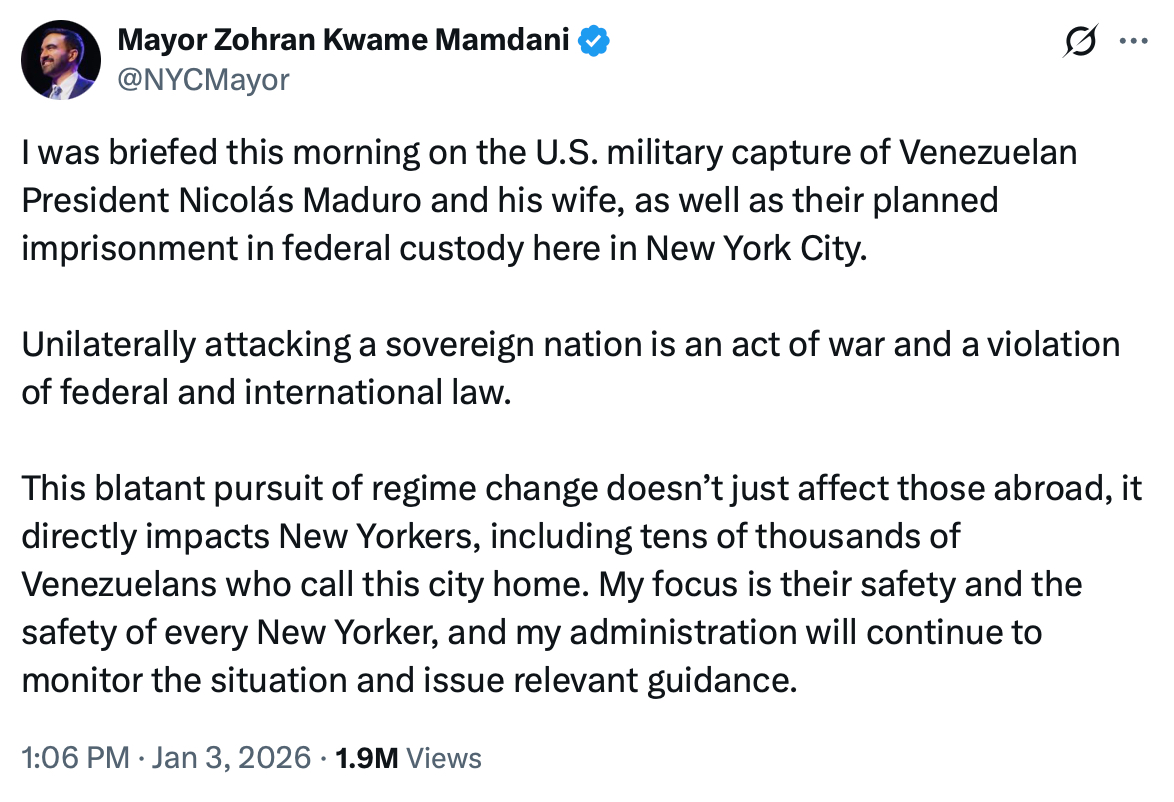Click the 1:06 PM timestamp
Screen dimensions: 1174x802
point(74,758)
